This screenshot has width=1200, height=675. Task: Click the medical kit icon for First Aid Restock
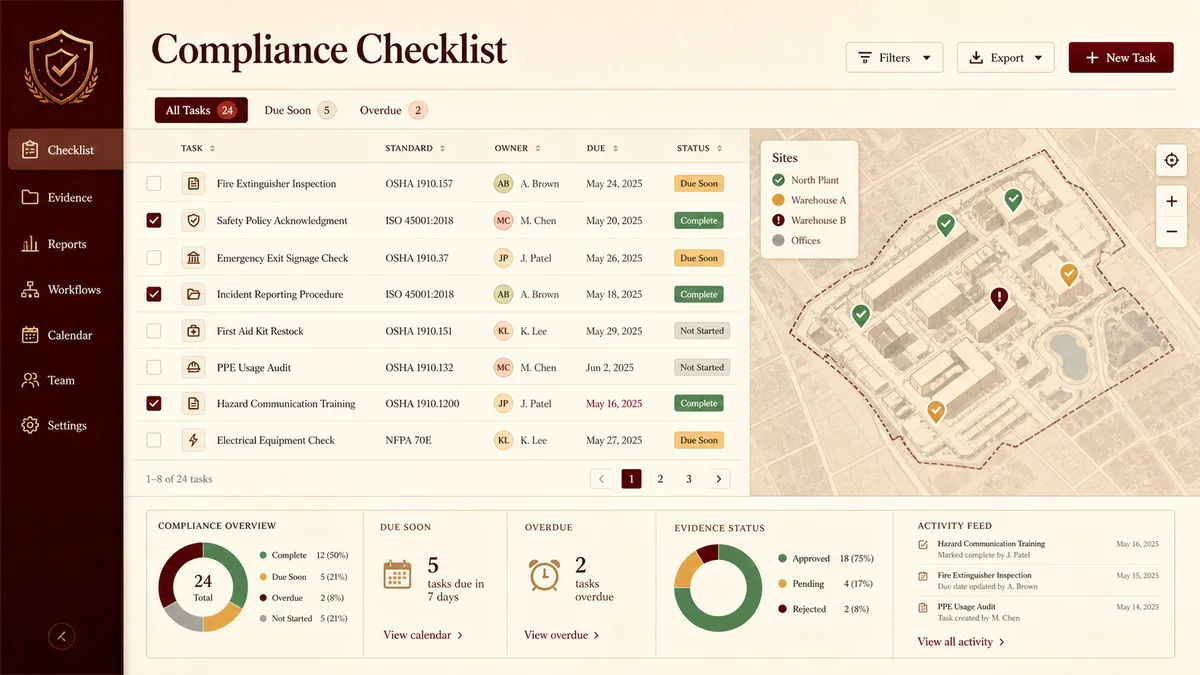coord(193,331)
